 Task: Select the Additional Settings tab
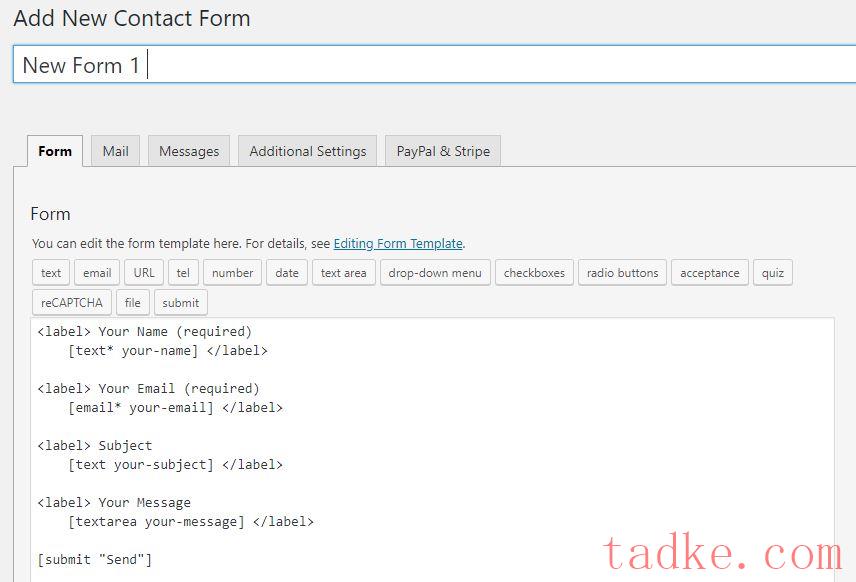308,151
